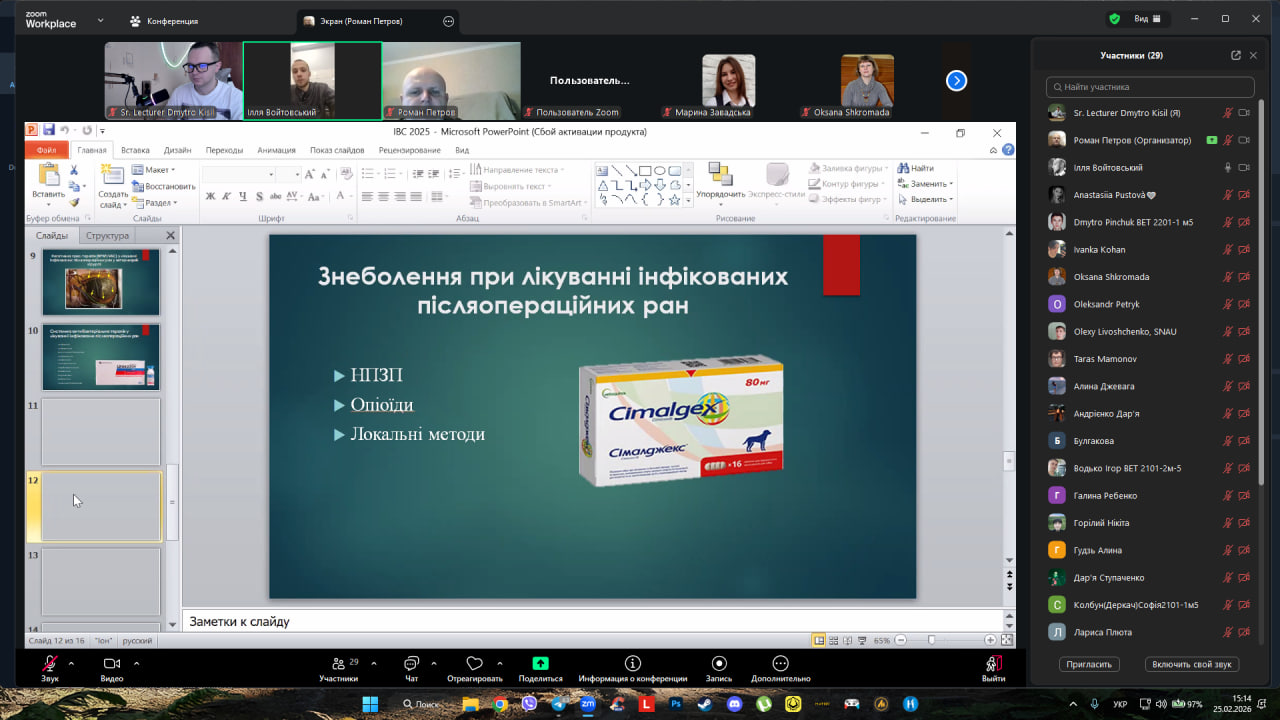Click the green encryption shield icon
This screenshot has width=1280, height=720.
coord(1114,19)
